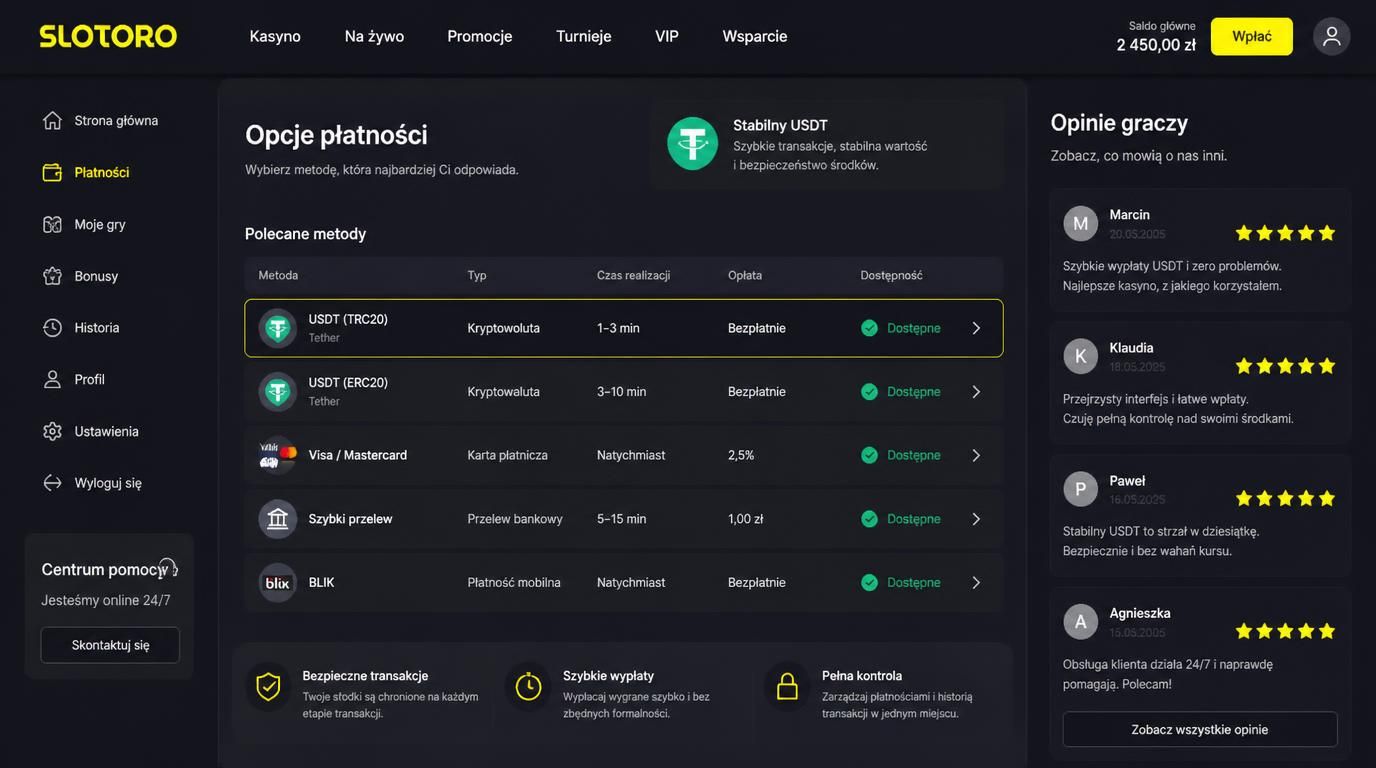
Task: Click the Szybki przelew bank icon
Action: [278, 519]
